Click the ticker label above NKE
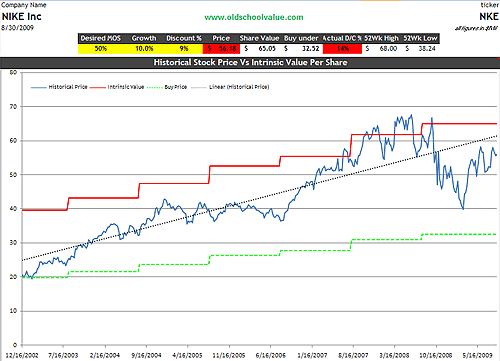Screen dimensions: 500x361 489,5
